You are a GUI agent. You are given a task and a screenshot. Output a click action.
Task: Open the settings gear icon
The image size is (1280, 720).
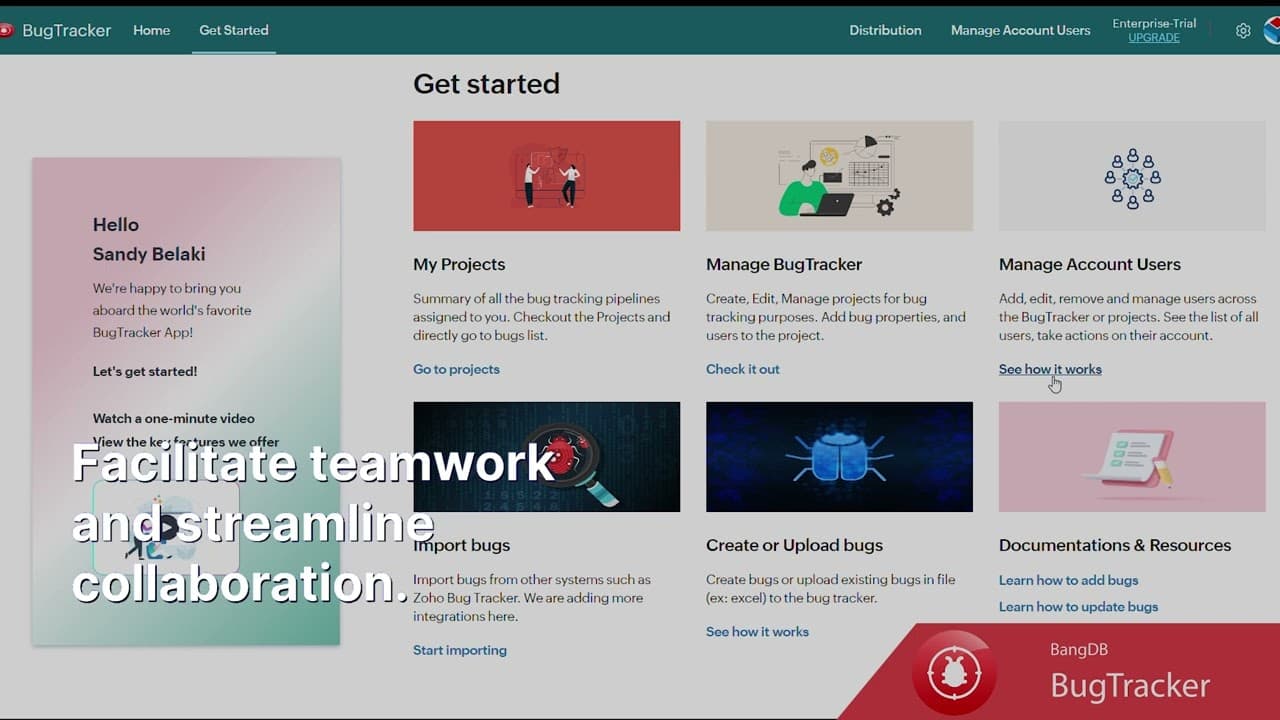point(1243,30)
